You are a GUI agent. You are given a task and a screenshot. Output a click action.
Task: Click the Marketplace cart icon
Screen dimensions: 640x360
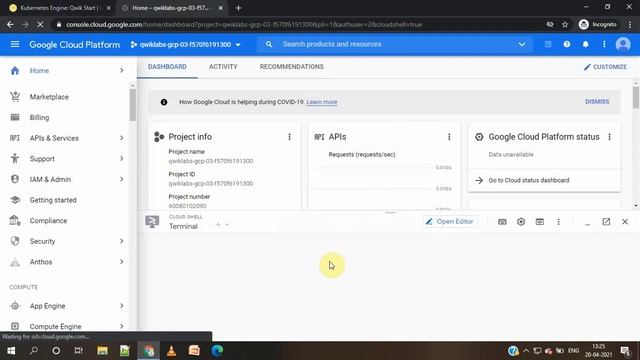(x=15, y=97)
